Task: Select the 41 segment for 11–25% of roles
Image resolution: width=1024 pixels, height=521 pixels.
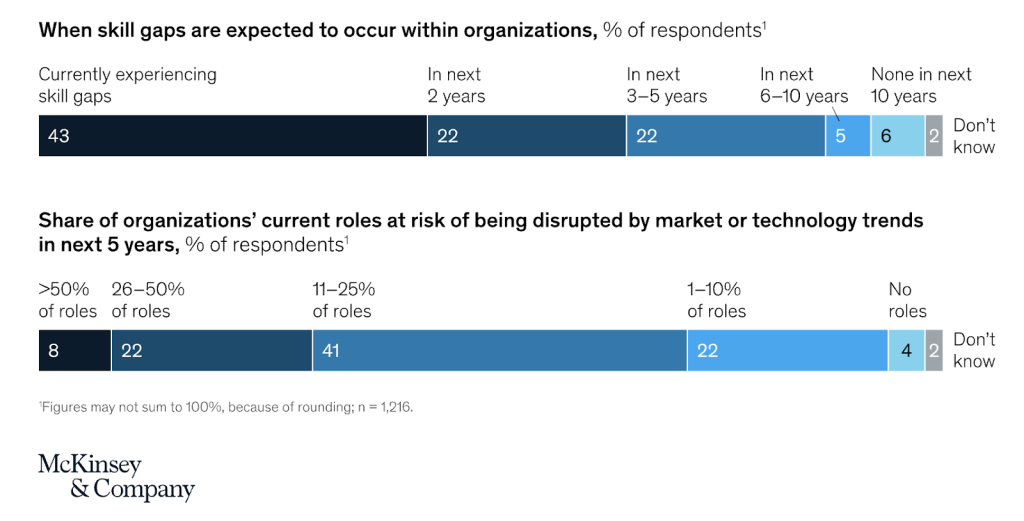Action: click(x=499, y=351)
